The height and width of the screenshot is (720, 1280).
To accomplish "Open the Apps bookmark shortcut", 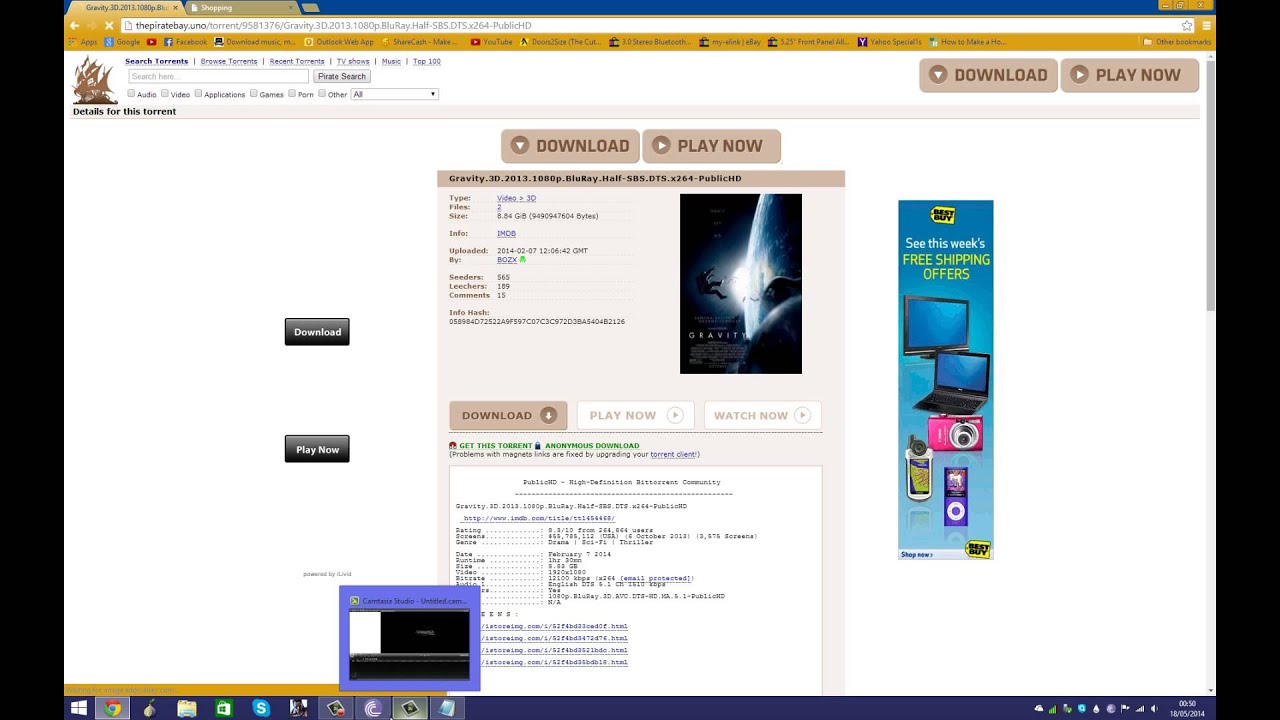I will coord(83,42).
